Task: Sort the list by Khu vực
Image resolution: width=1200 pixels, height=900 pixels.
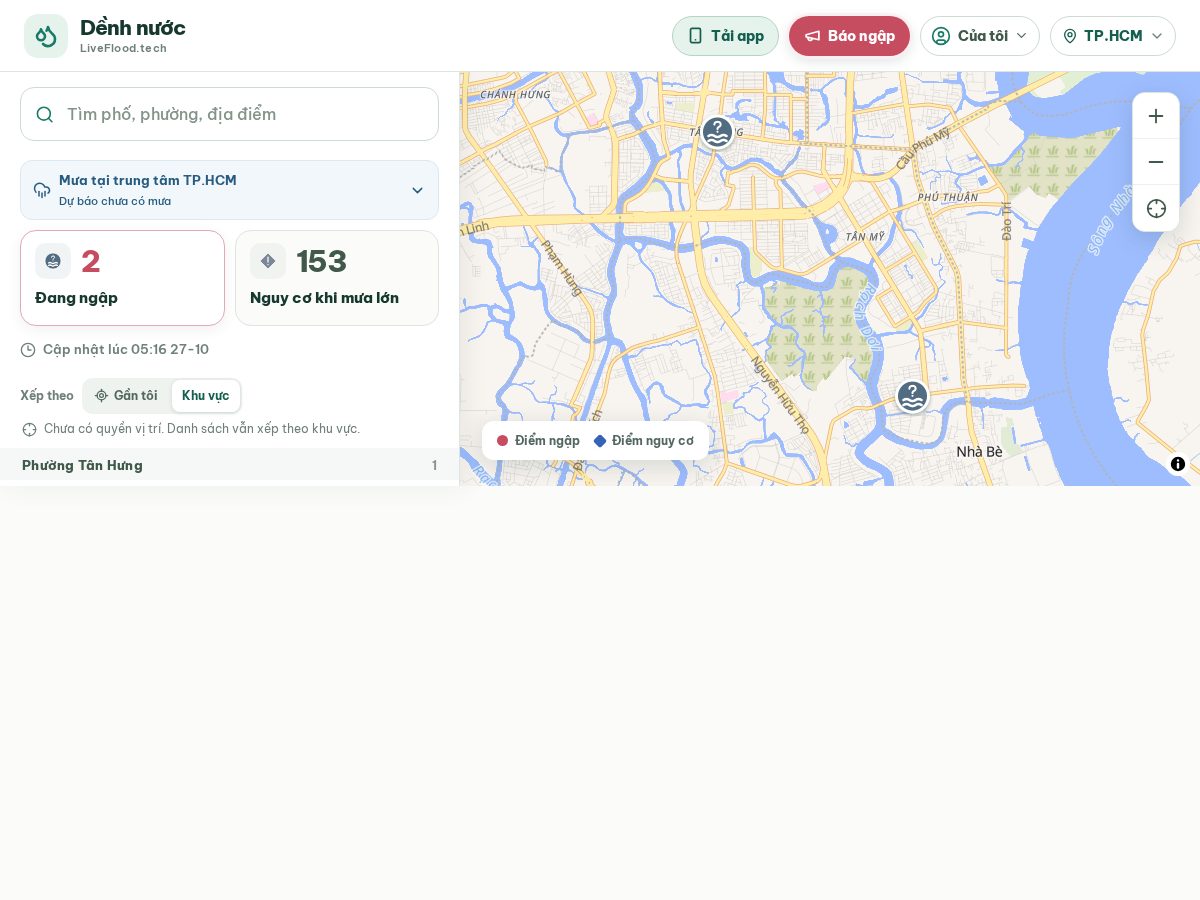Action: tap(205, 396)
